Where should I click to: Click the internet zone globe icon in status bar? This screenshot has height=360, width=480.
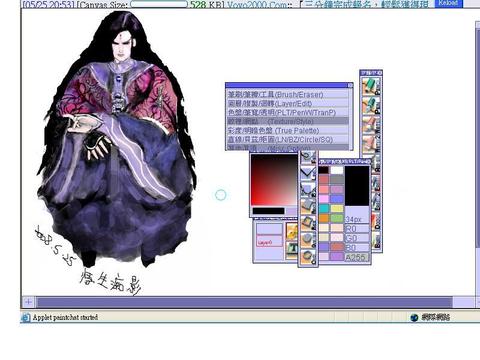[x=414, y=317]
